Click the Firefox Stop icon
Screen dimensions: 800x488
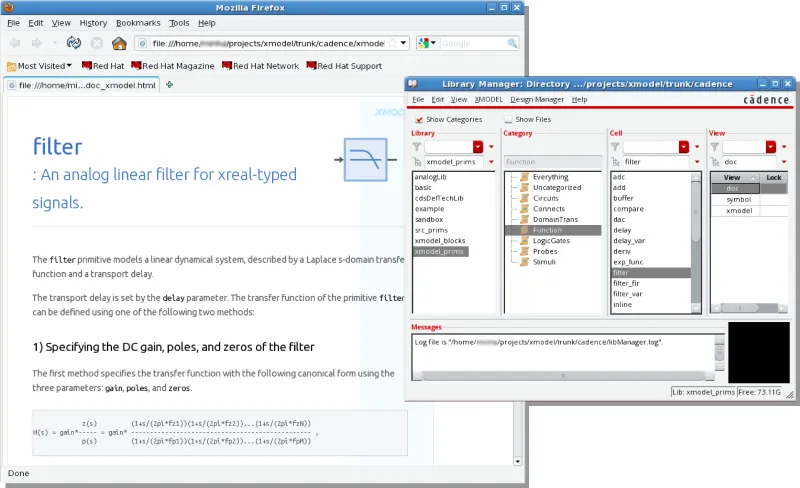coord(97,43)
